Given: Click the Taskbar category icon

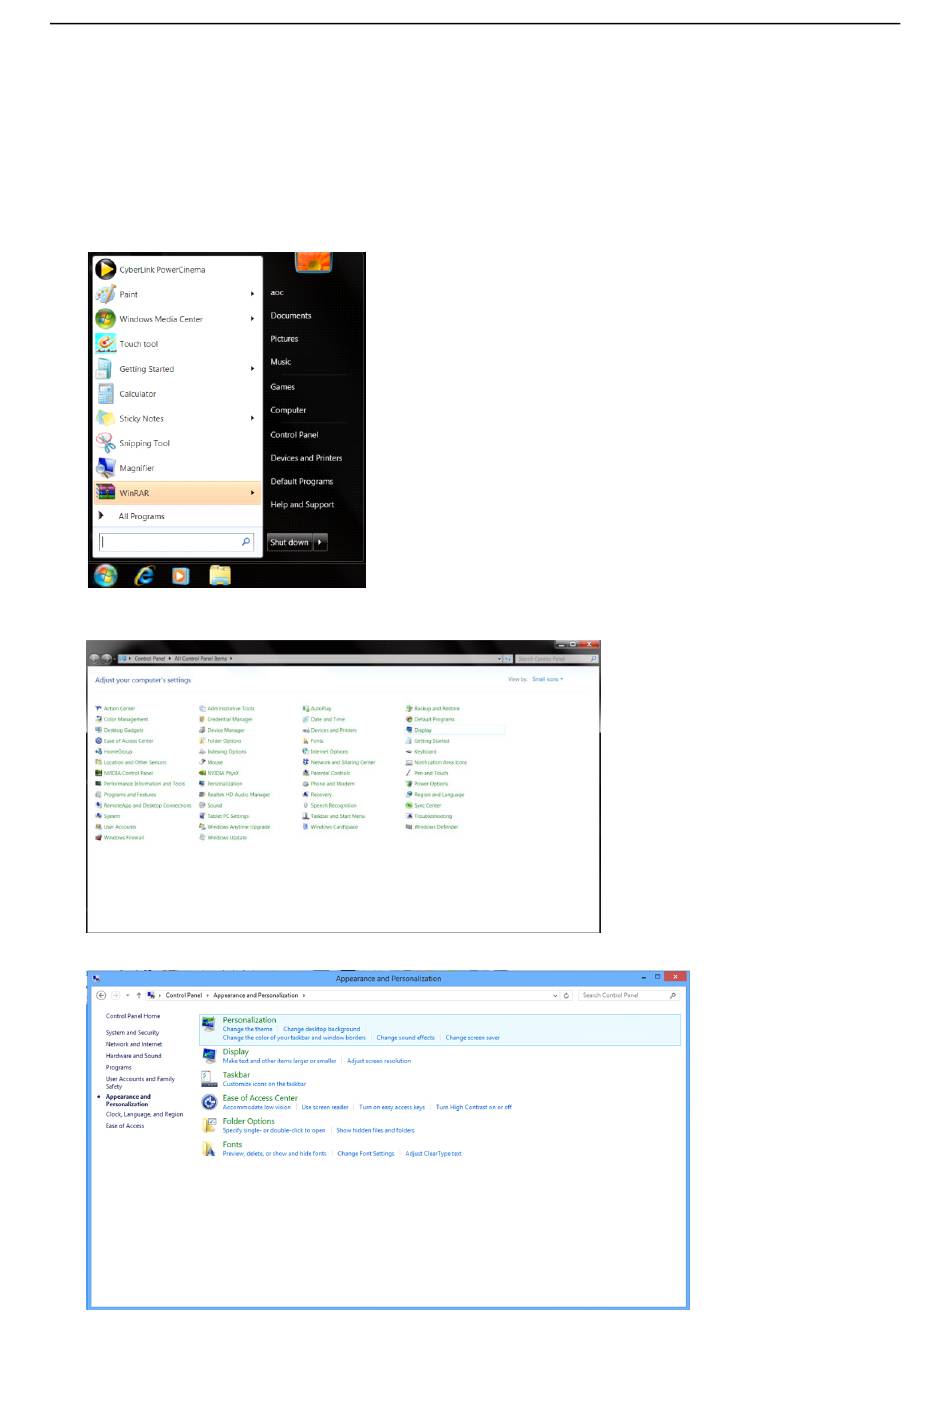Looking at the screenshot, I should point(209,1079).
